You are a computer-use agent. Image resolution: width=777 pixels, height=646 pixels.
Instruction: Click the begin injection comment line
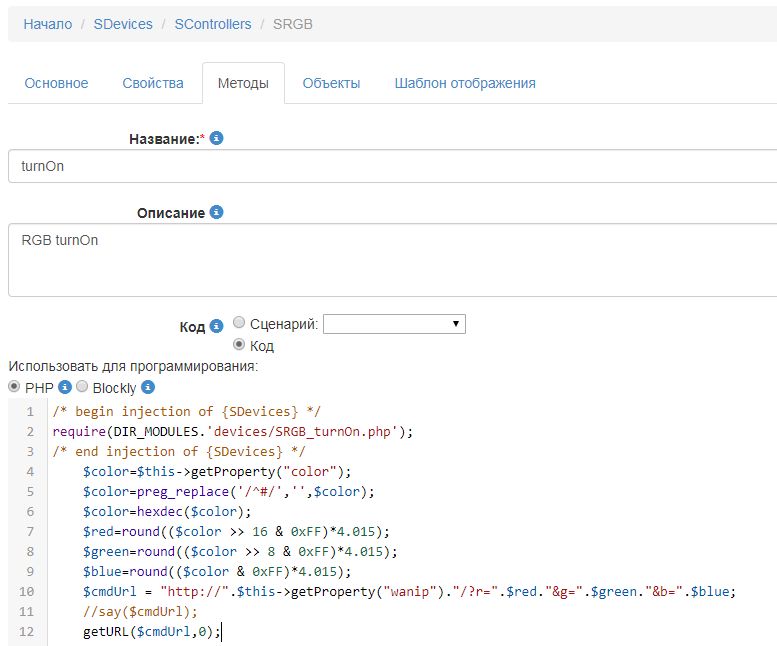[186, 412]
